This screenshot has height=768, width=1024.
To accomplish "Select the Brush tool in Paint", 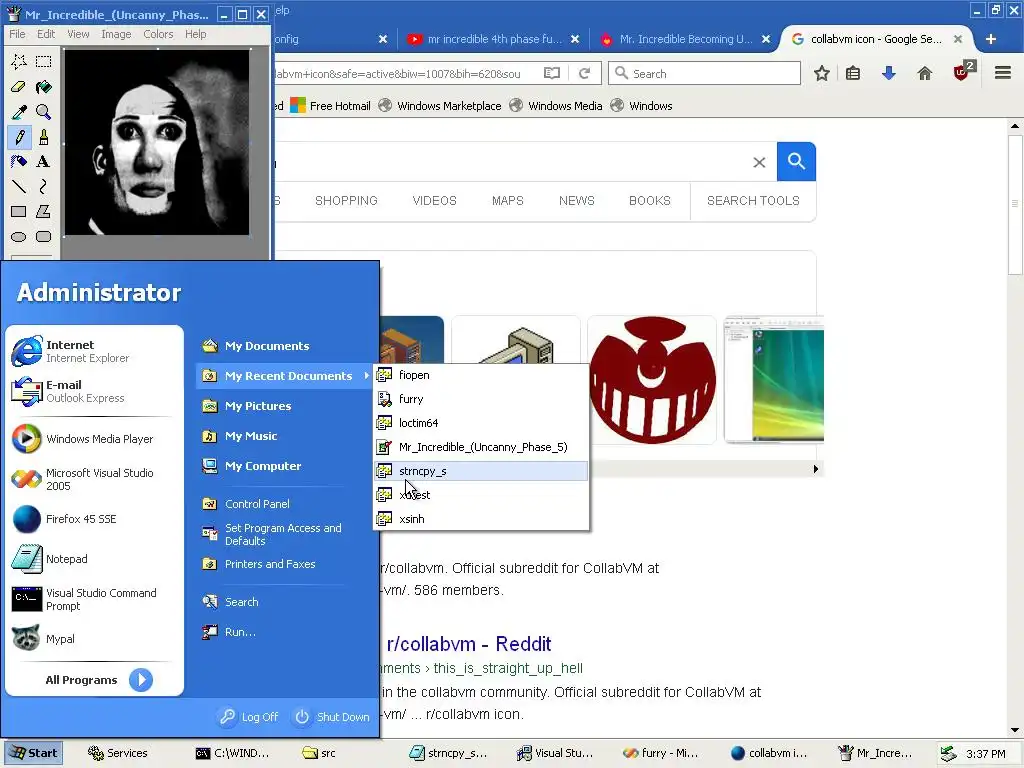I will (44, 137).
